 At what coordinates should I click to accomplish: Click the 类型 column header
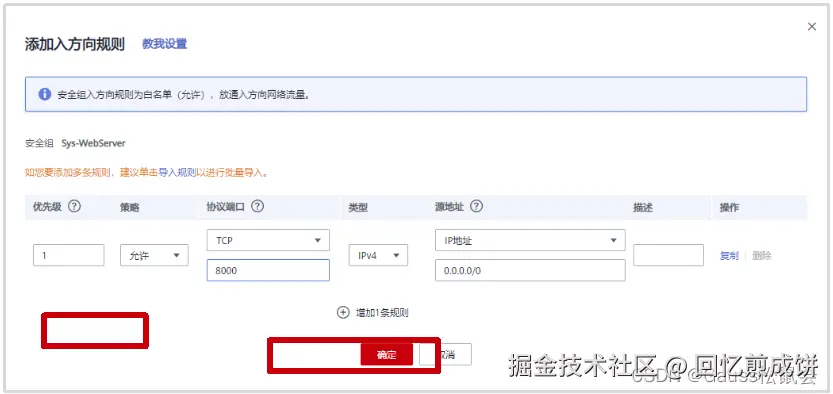tap(358, 208)
